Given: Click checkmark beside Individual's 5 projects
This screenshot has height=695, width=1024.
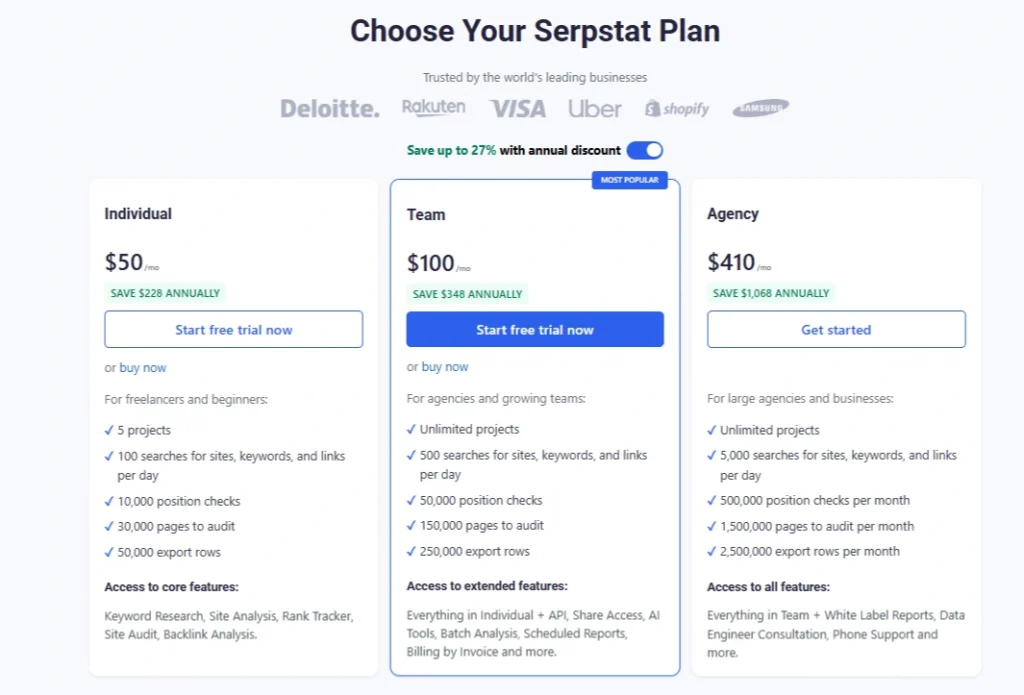Looking at the screenshot, I should 109,430.
